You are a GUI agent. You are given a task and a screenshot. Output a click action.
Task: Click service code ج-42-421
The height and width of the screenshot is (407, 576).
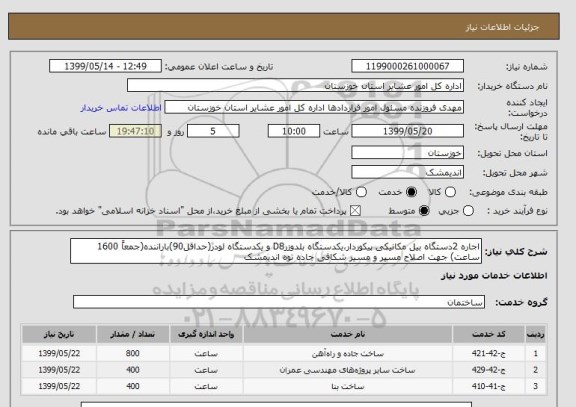pyautogui.click(x=489, y=353)
